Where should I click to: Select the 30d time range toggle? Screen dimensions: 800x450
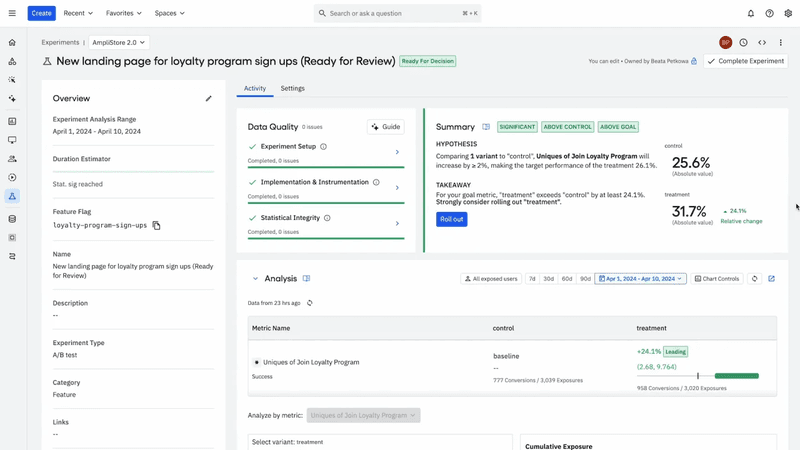(x=549, y=279)
